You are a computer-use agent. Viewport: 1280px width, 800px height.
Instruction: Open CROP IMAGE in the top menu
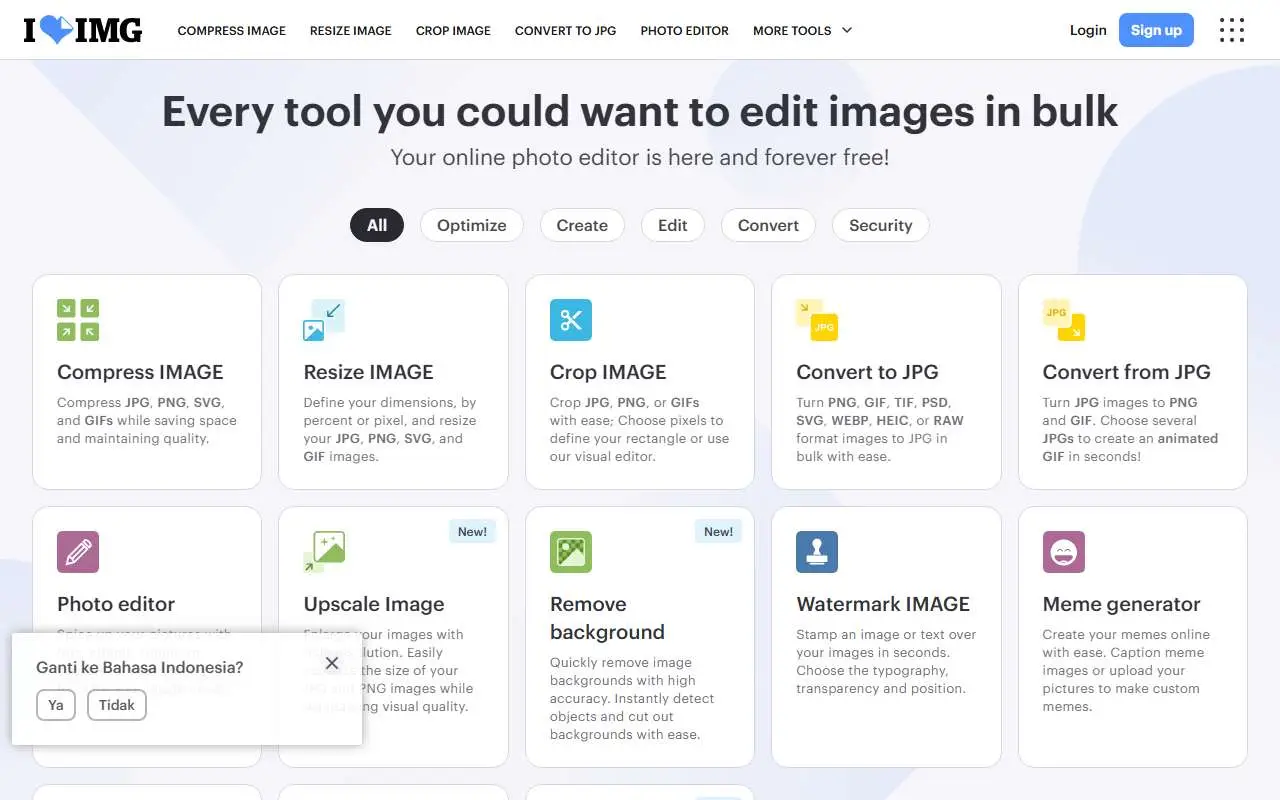point(453,30)
